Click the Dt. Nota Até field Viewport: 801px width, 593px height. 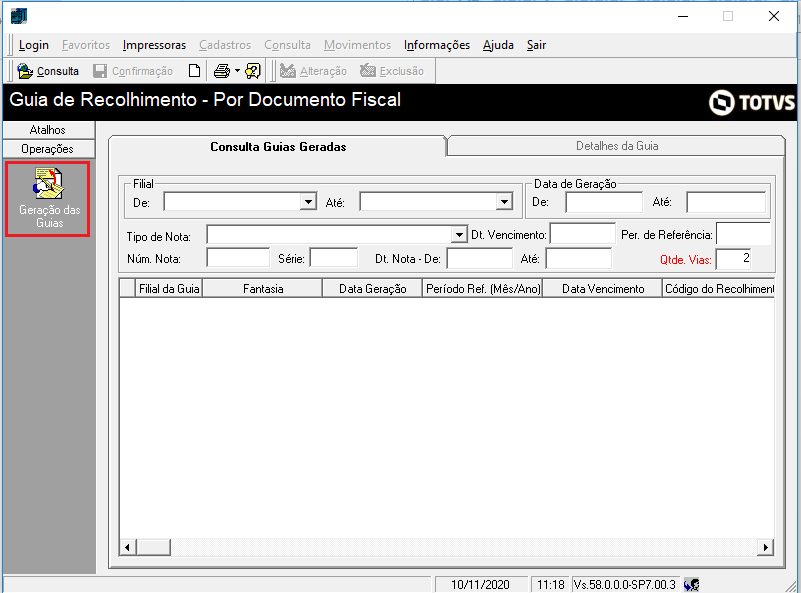pos(578,258)
